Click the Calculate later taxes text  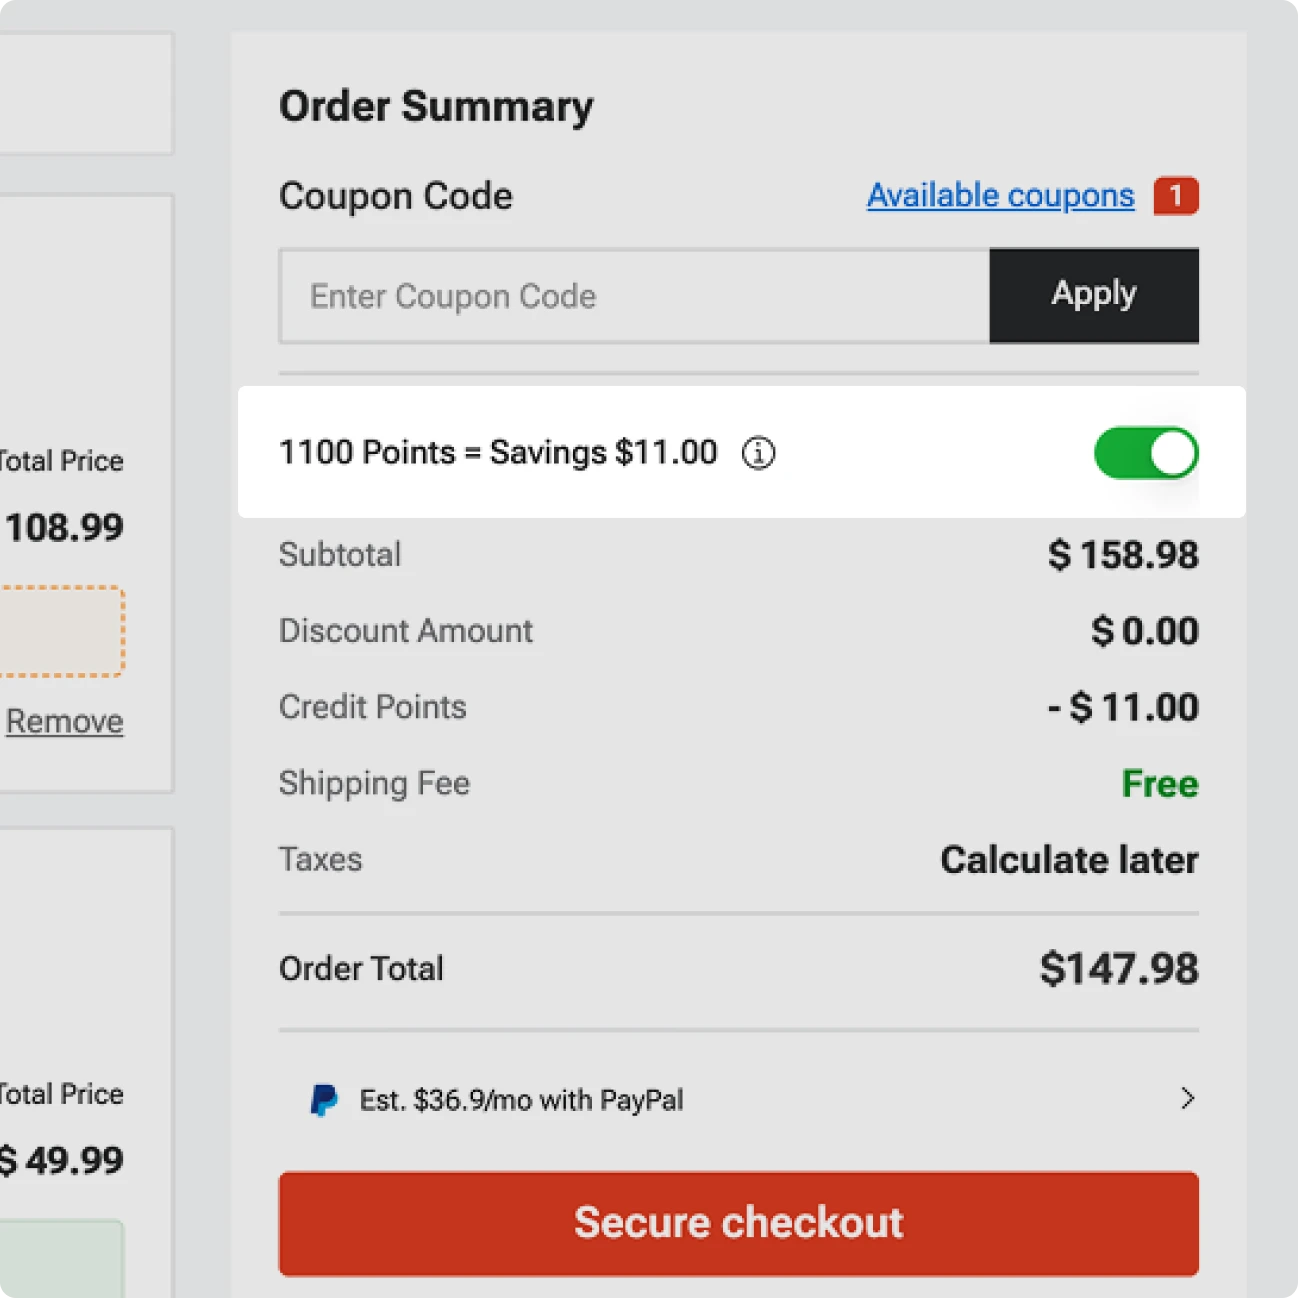tap(1068, 860)
